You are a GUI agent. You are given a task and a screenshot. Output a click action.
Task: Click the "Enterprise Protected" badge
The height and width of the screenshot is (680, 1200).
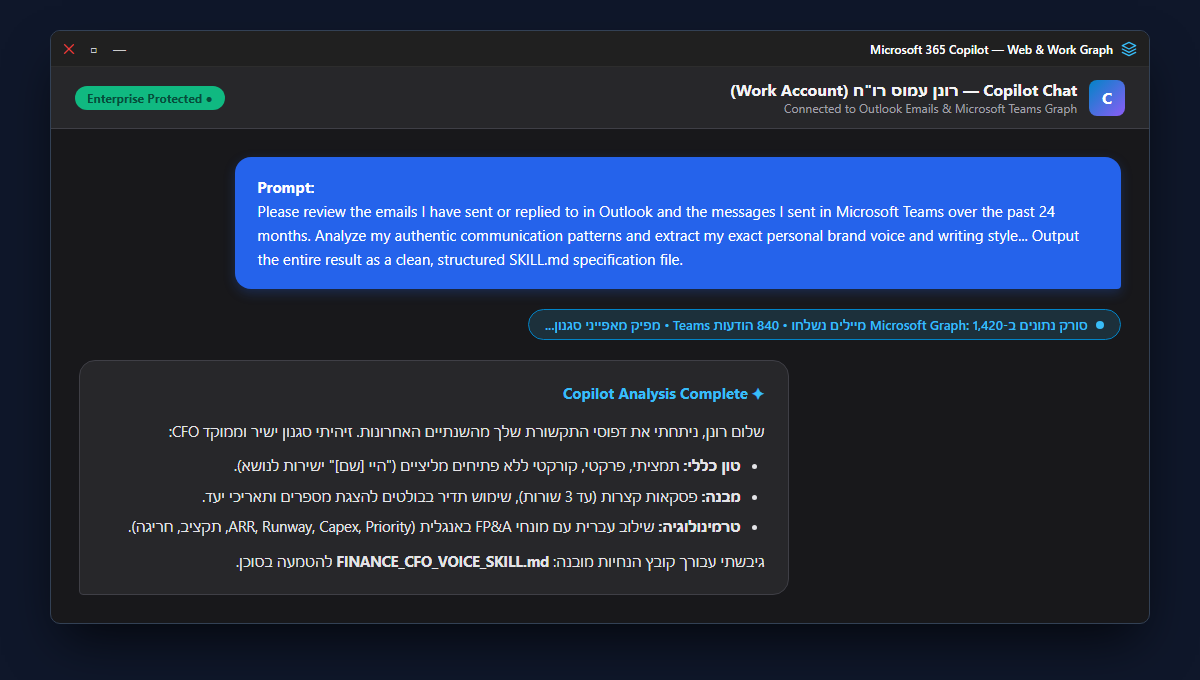[150, 99]
